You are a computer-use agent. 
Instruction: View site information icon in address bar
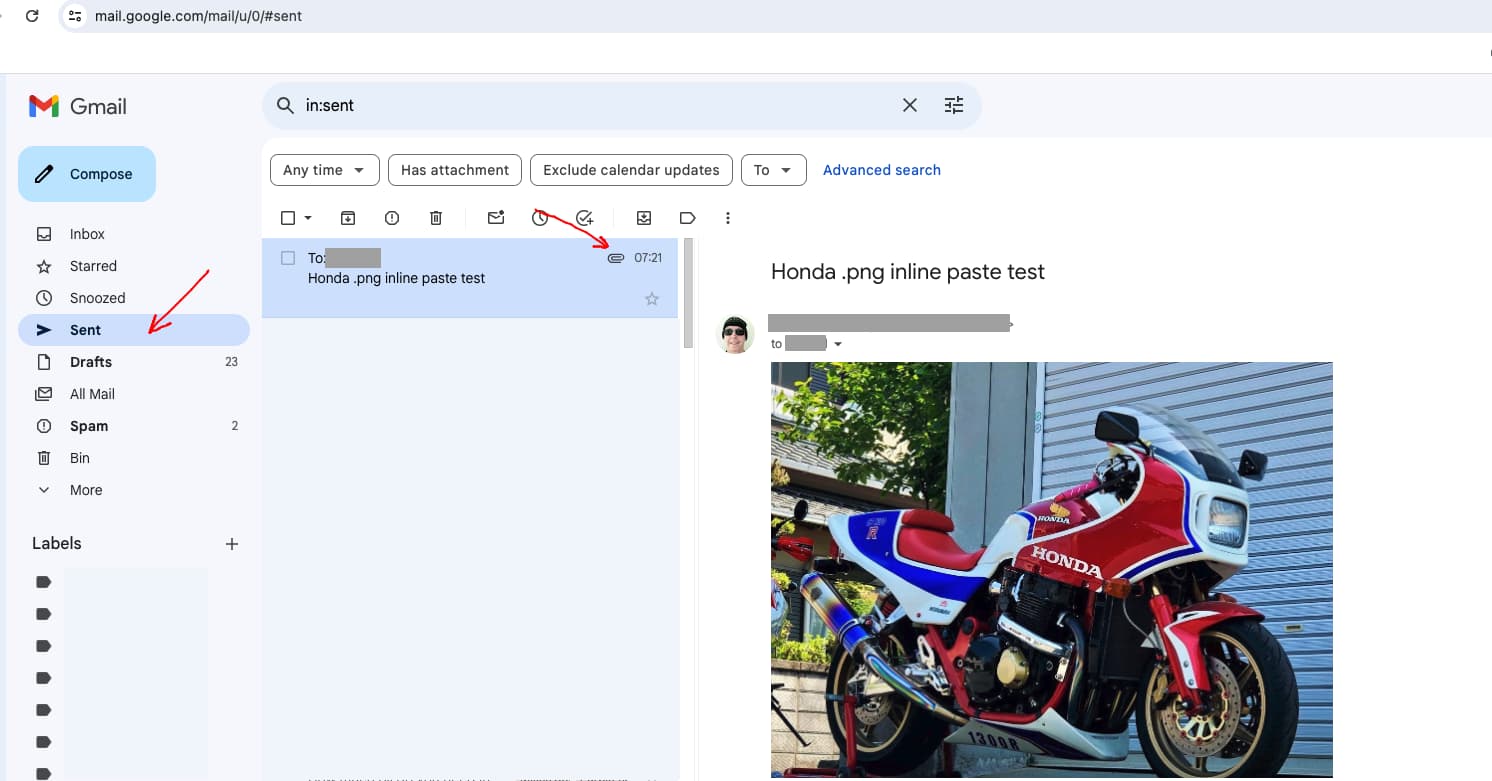coord(74,16)
